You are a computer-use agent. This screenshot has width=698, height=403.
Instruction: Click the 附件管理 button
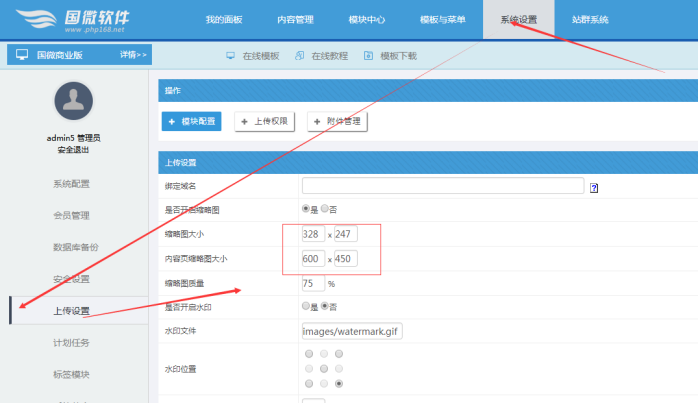(x=335, y=121)
